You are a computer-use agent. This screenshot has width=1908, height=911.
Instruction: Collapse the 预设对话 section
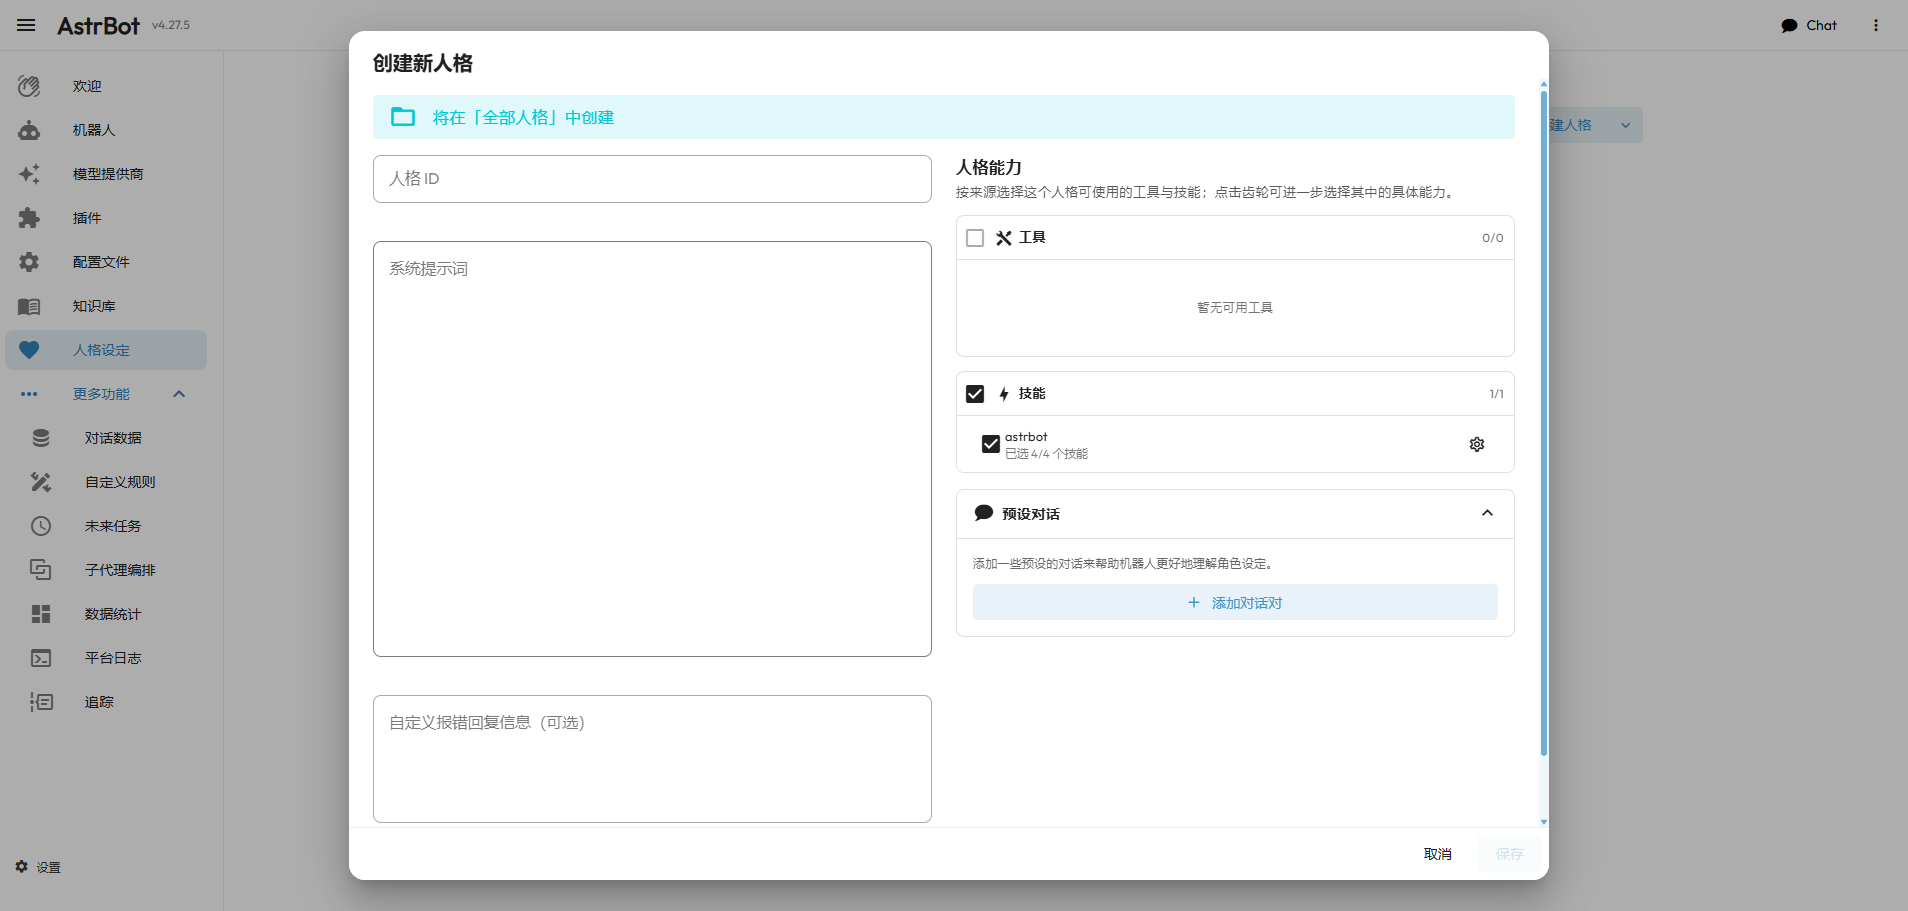tap(1487, 513)
